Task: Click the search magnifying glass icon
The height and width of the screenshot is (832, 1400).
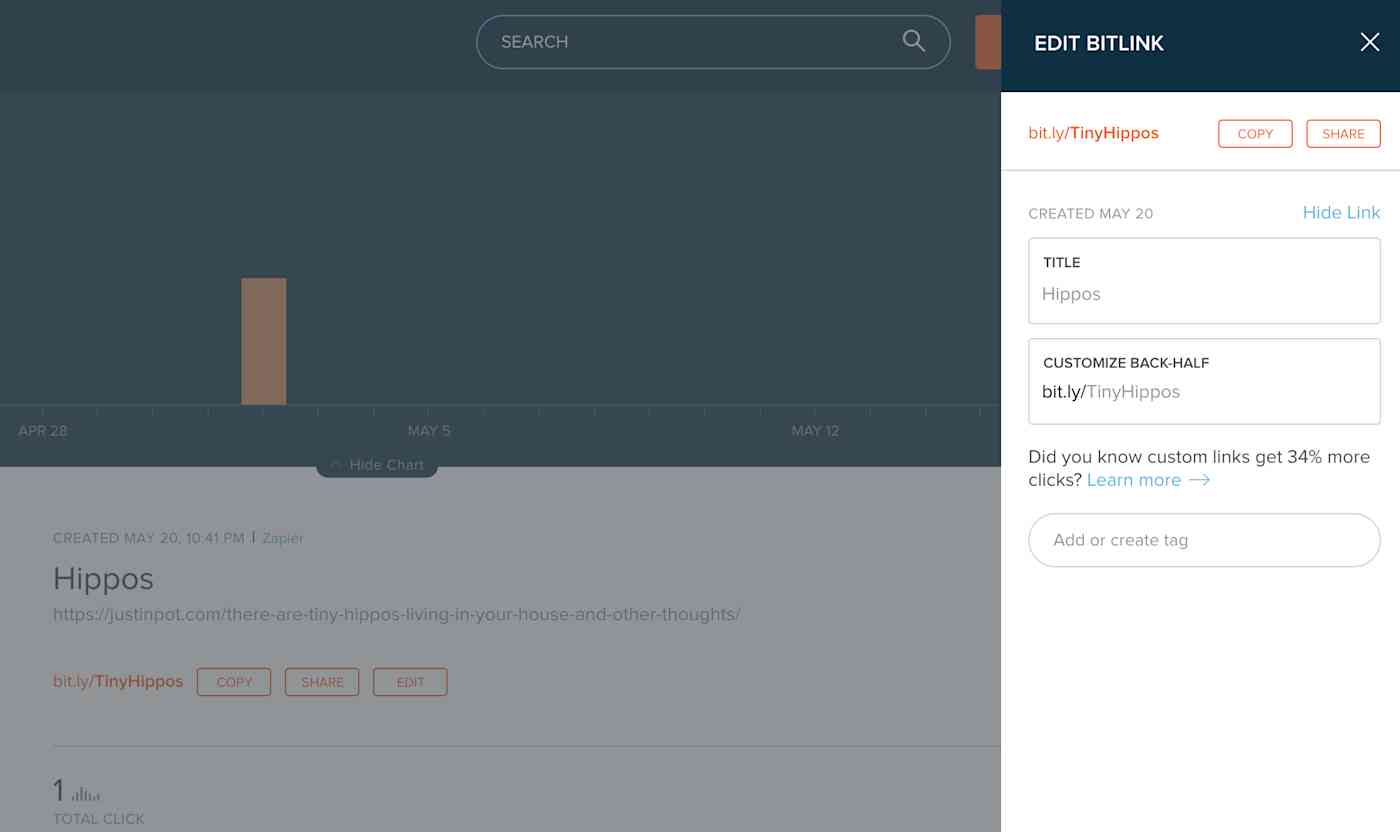Action: (x=912, y=41)
